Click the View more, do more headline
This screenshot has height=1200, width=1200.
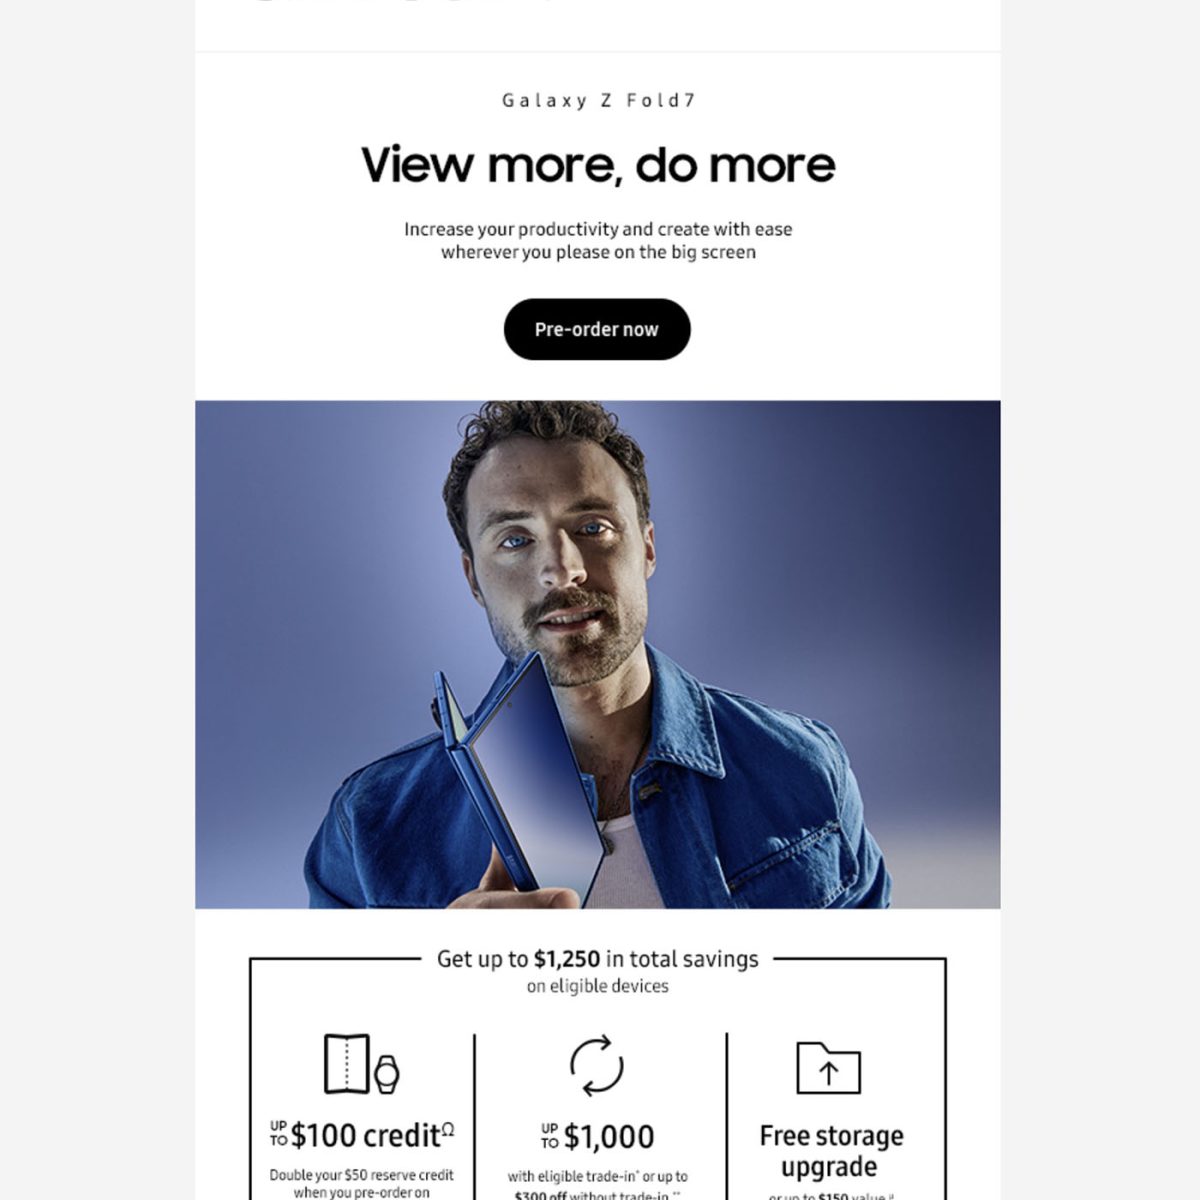tap(598, 165)
